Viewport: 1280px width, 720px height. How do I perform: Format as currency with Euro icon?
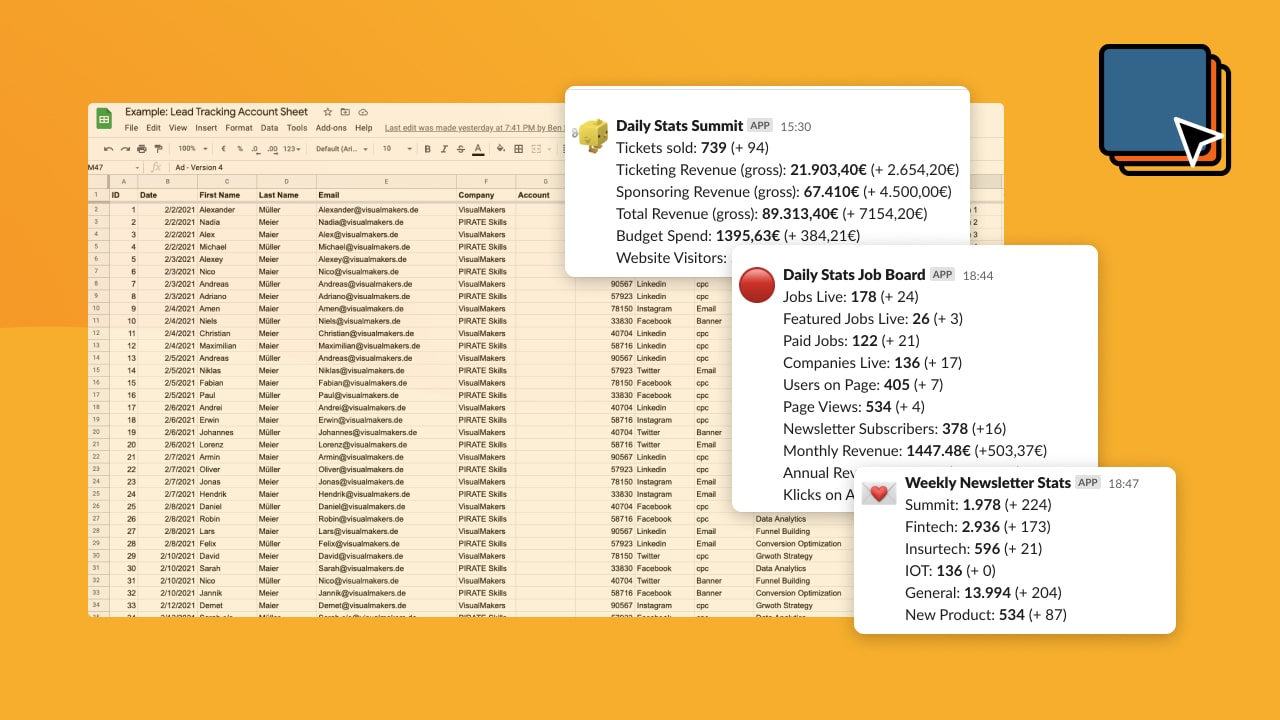point(224,149)
